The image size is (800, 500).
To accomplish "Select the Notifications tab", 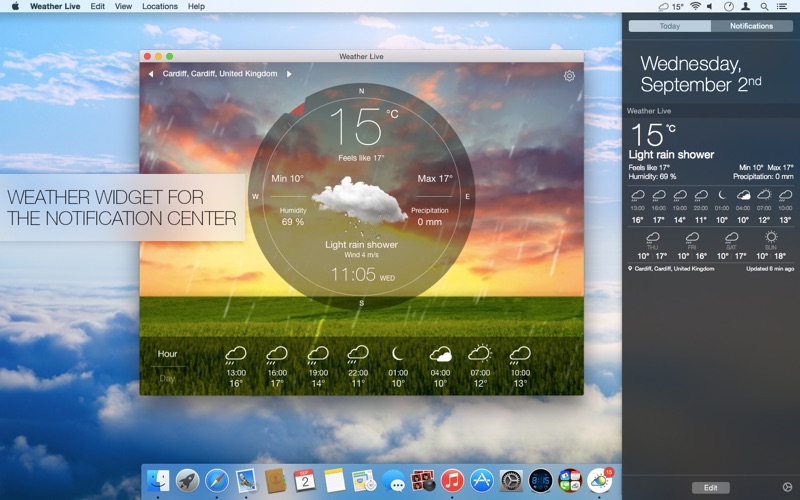I will click(x=751, y=26).
